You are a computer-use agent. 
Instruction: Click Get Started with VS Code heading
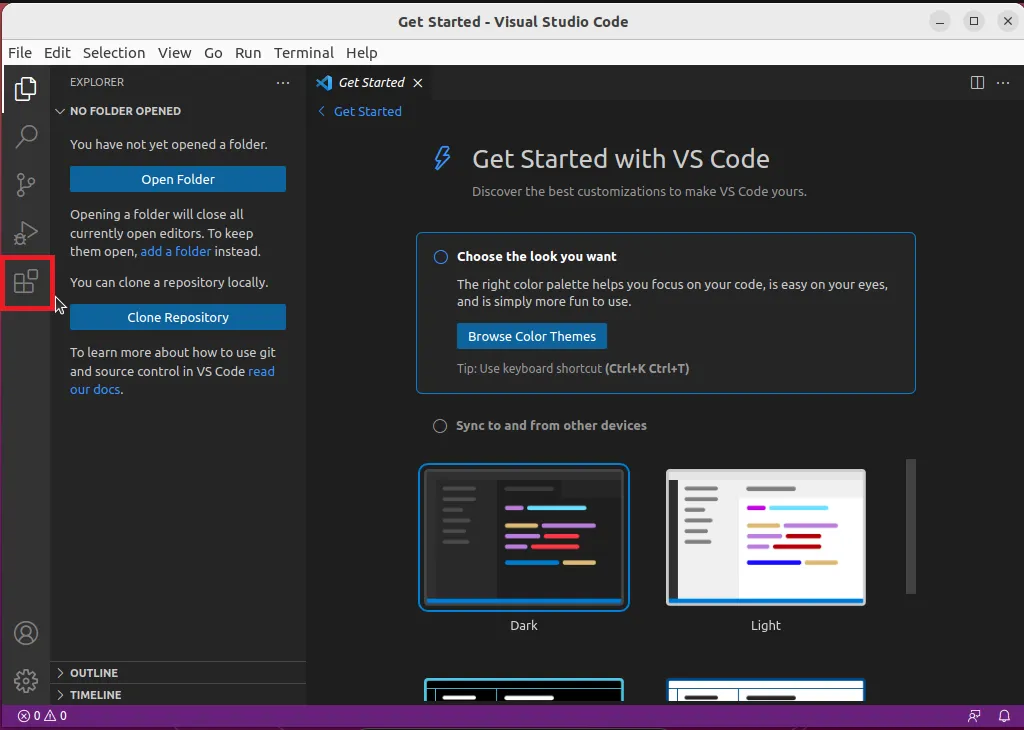(620, 159)
